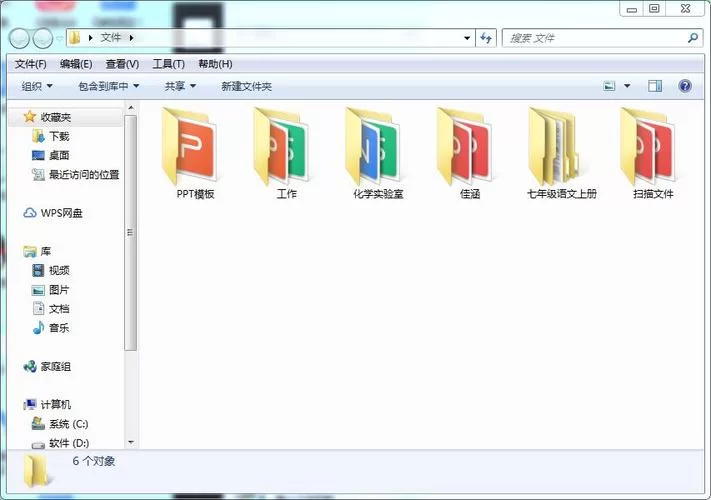Open the address bar history dropdown
Viewport: 711px width, 500px height.
click(467, 38)
